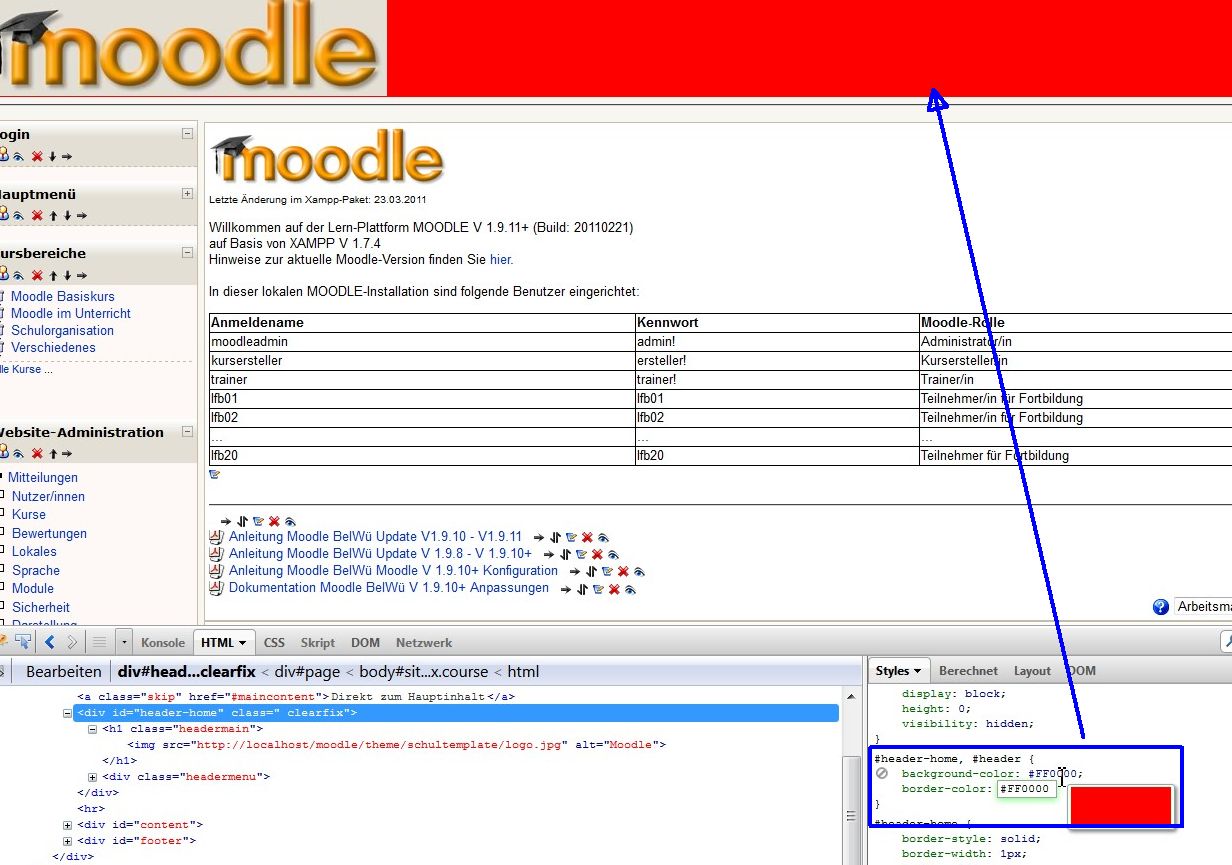This screenshot has height=865, width=1232.
Task: Hide the Update V1.9.10 - V1.9.11 resource
Action: click(603, 537)
